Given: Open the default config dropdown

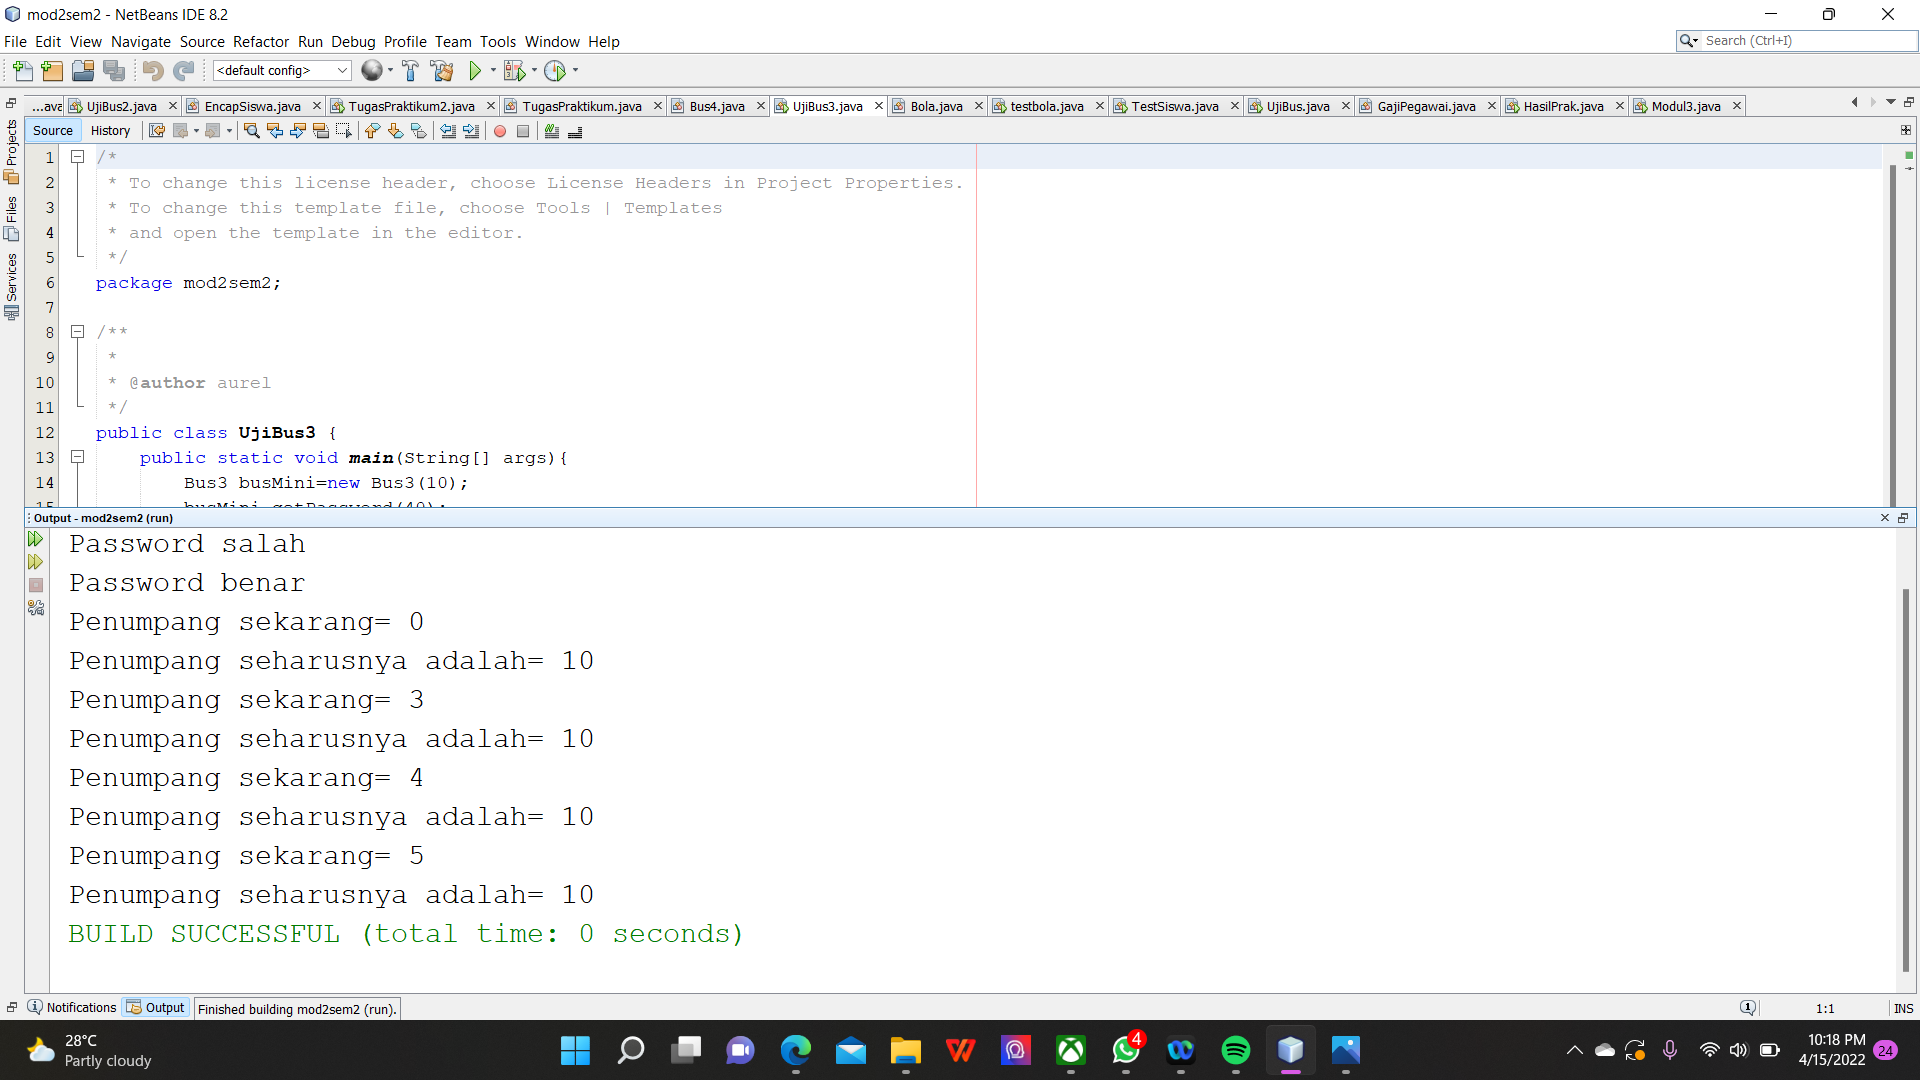Looking at the screenshot, I should 282,71.
